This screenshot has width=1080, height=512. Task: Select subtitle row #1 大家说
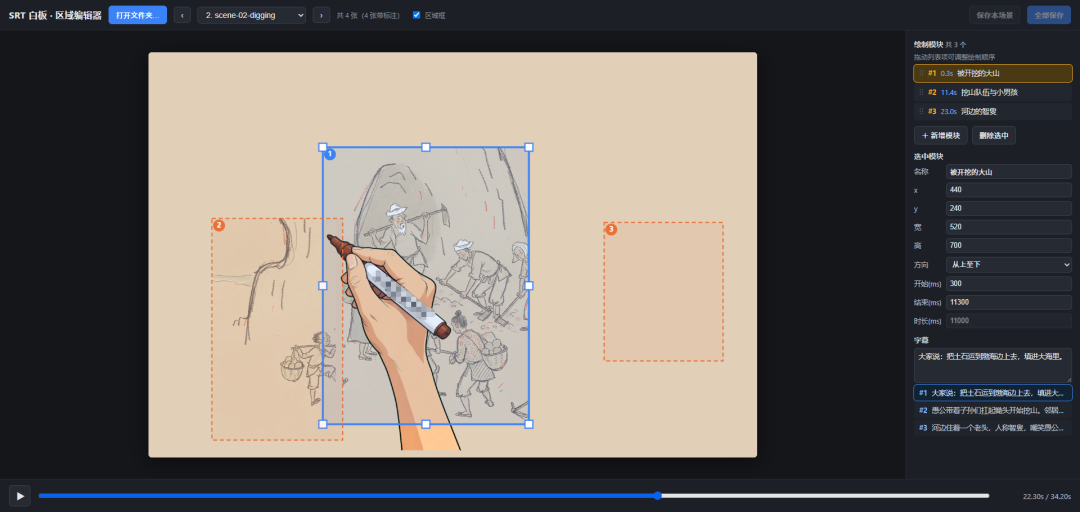pyautogui.click(x=993, y=393)
